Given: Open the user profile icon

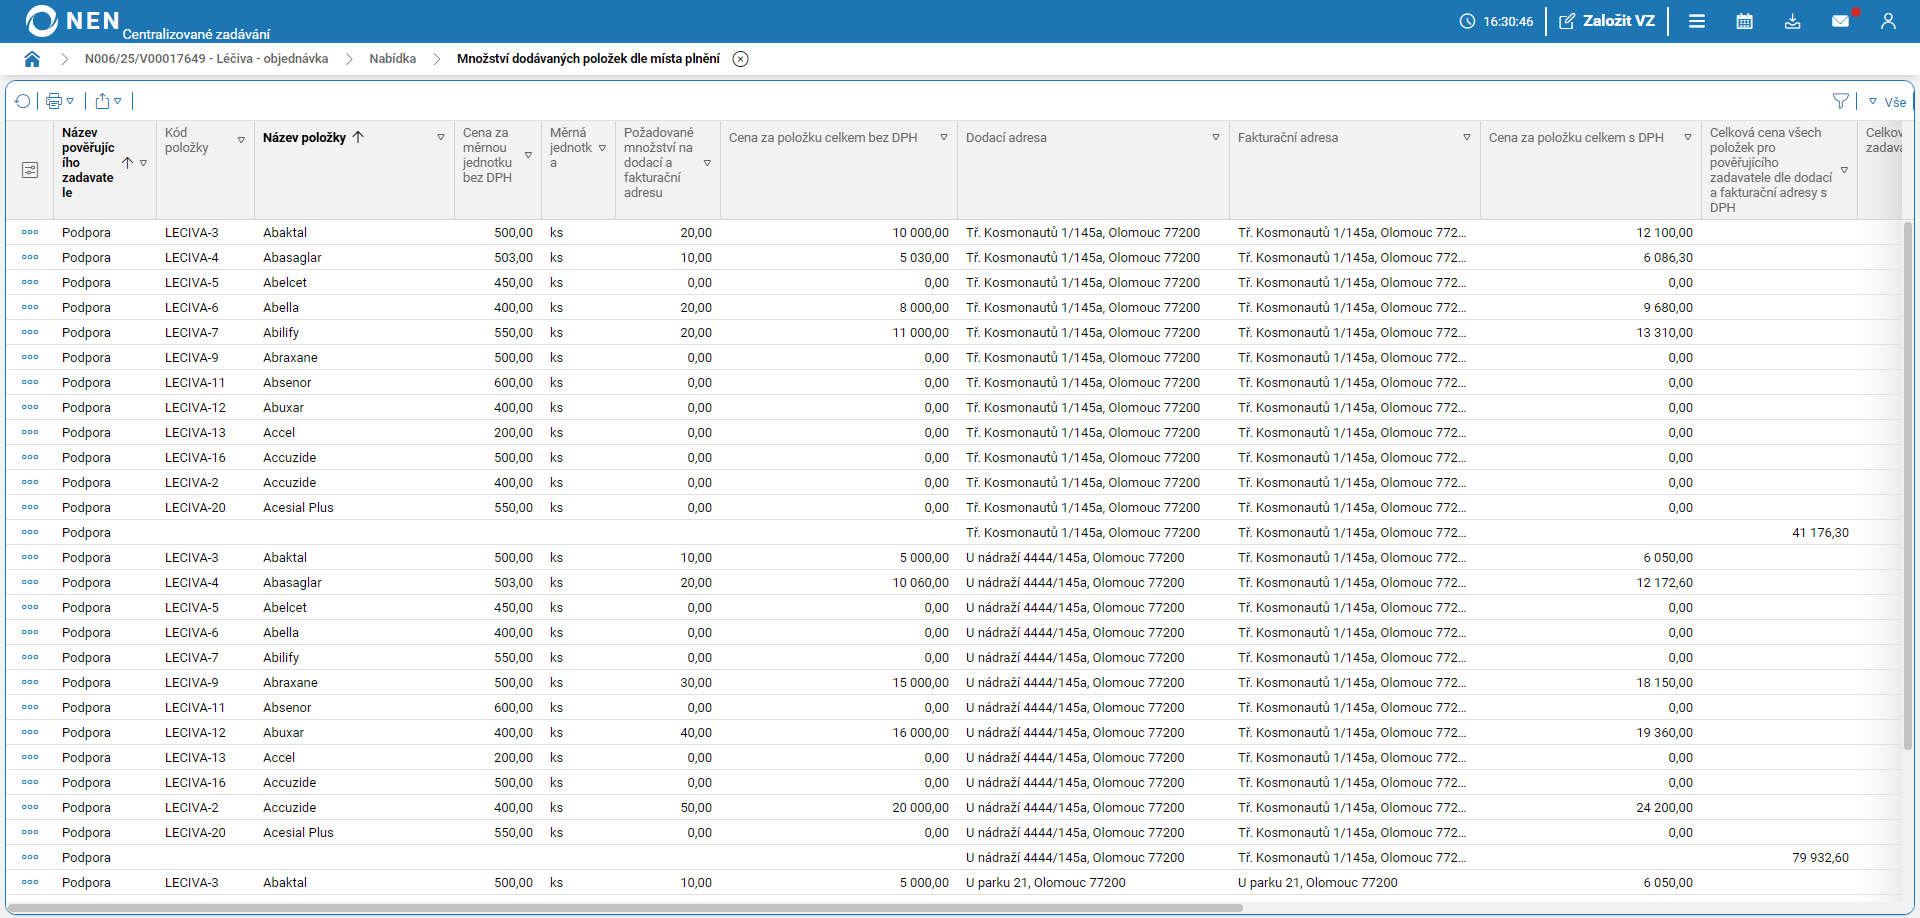Looking at the screenshot, I should pyautogui.click(x=1888, y=21).
